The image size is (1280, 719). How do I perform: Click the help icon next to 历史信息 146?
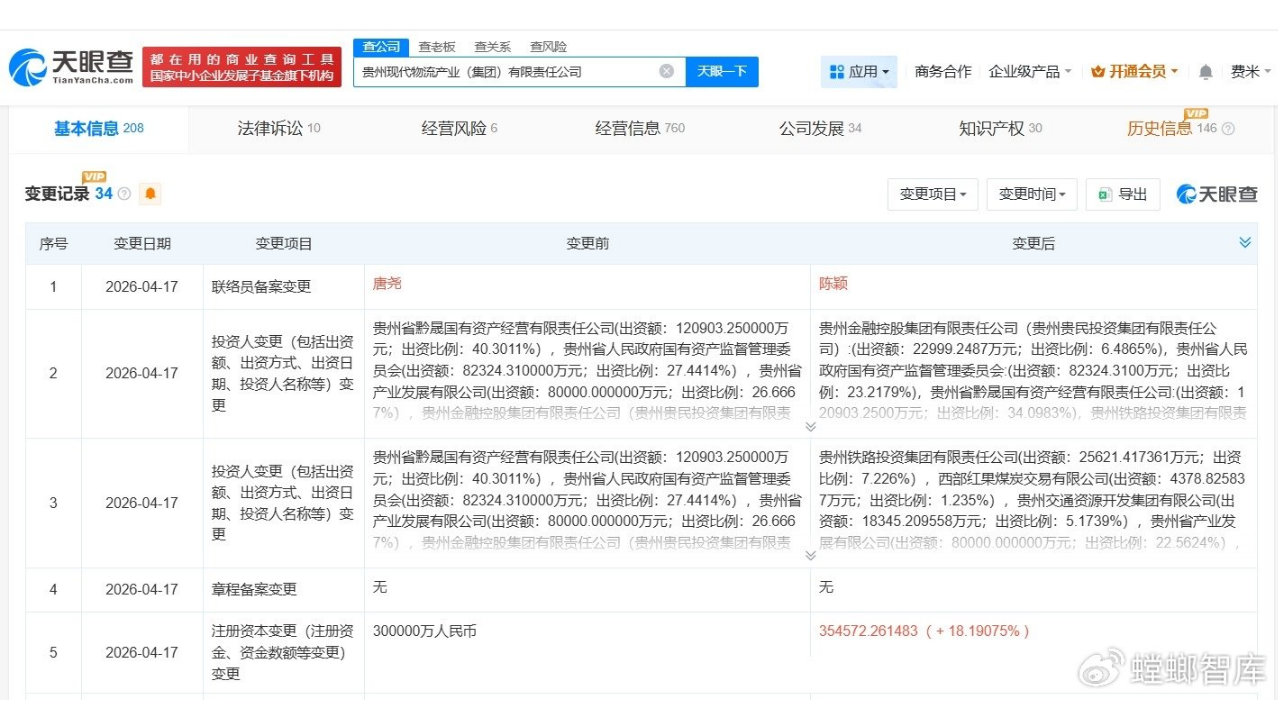click(1228, 129)
